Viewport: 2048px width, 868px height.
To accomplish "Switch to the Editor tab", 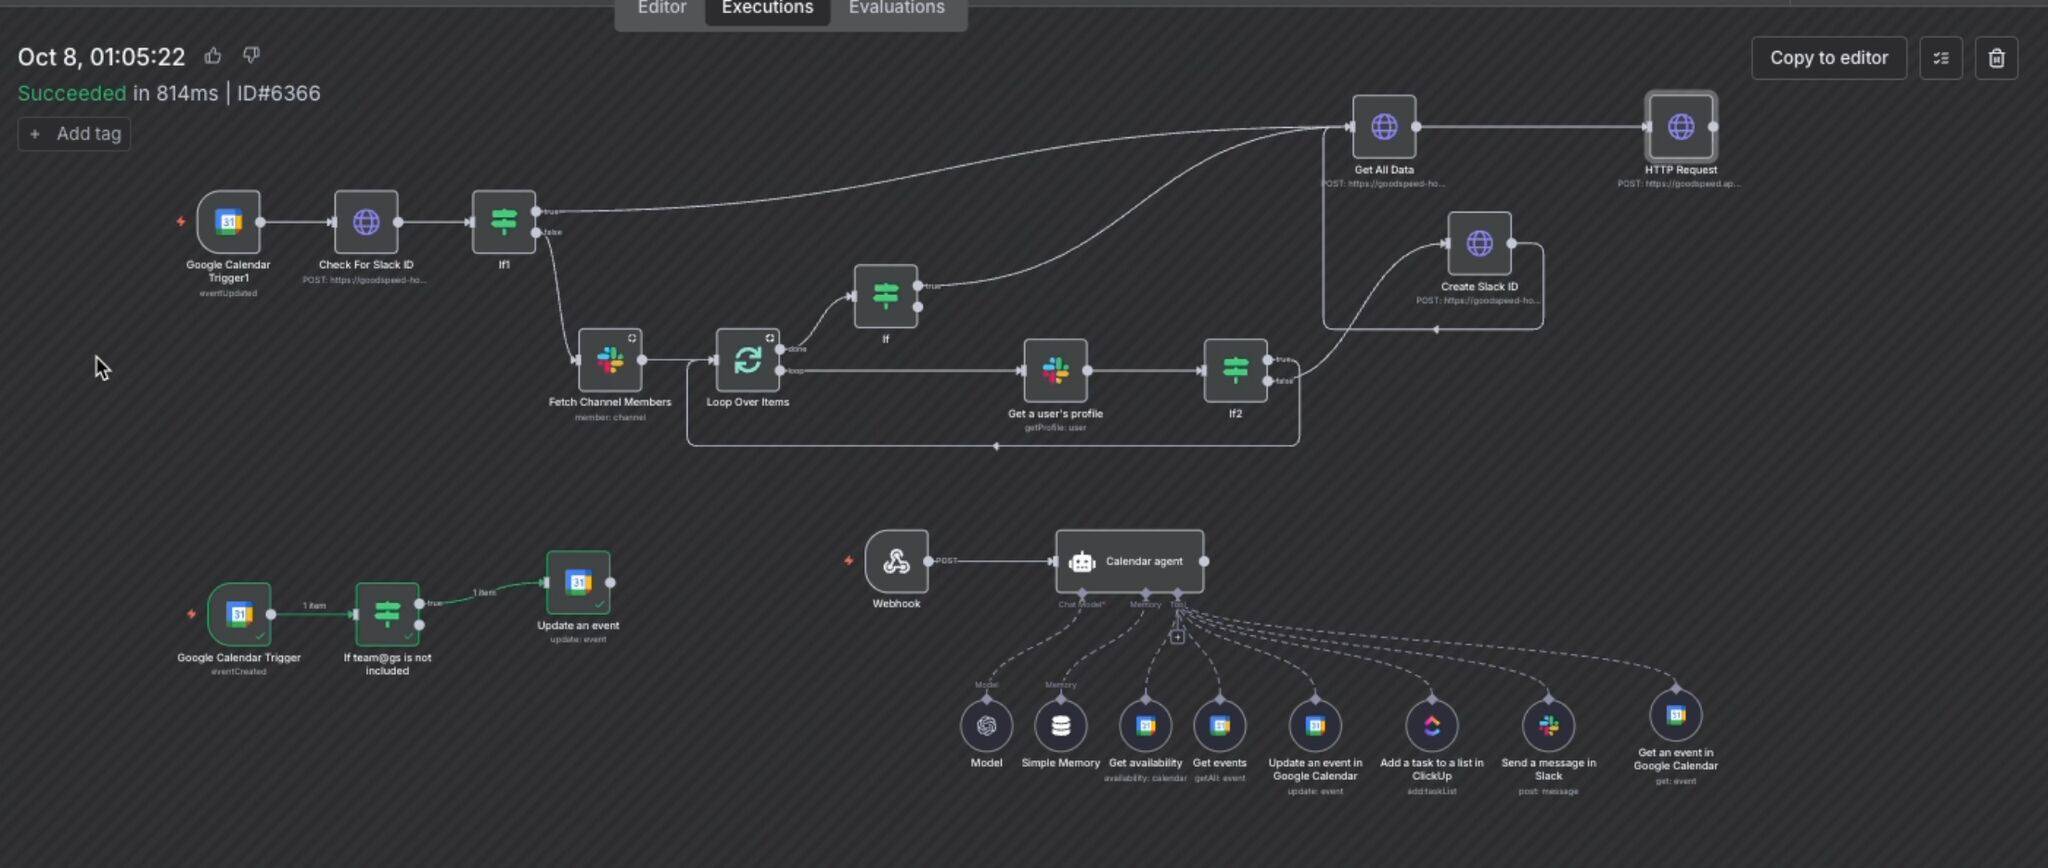I will click(662, 9).
